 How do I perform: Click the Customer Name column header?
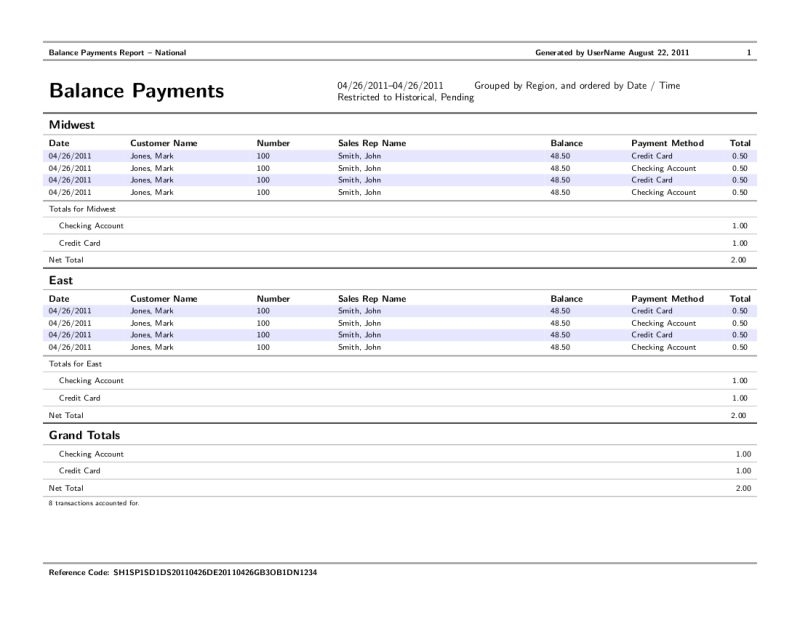[x=162, y=143]
